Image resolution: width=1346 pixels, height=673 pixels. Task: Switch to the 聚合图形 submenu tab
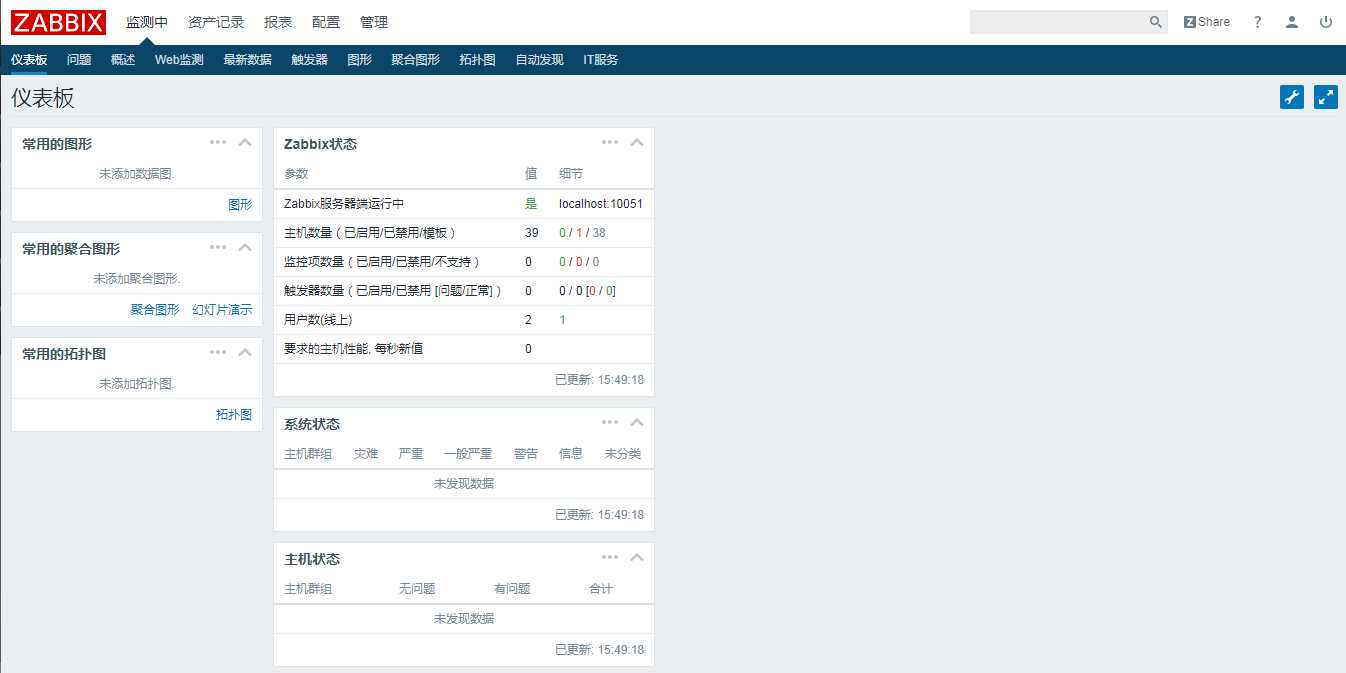(415, 60)
